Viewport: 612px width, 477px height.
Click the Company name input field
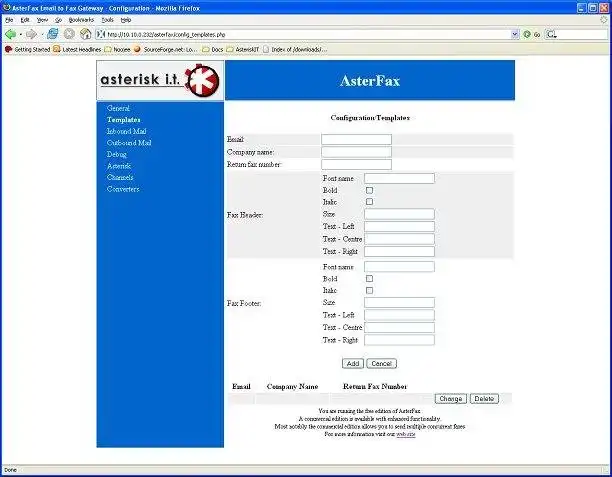coord(356,152)
